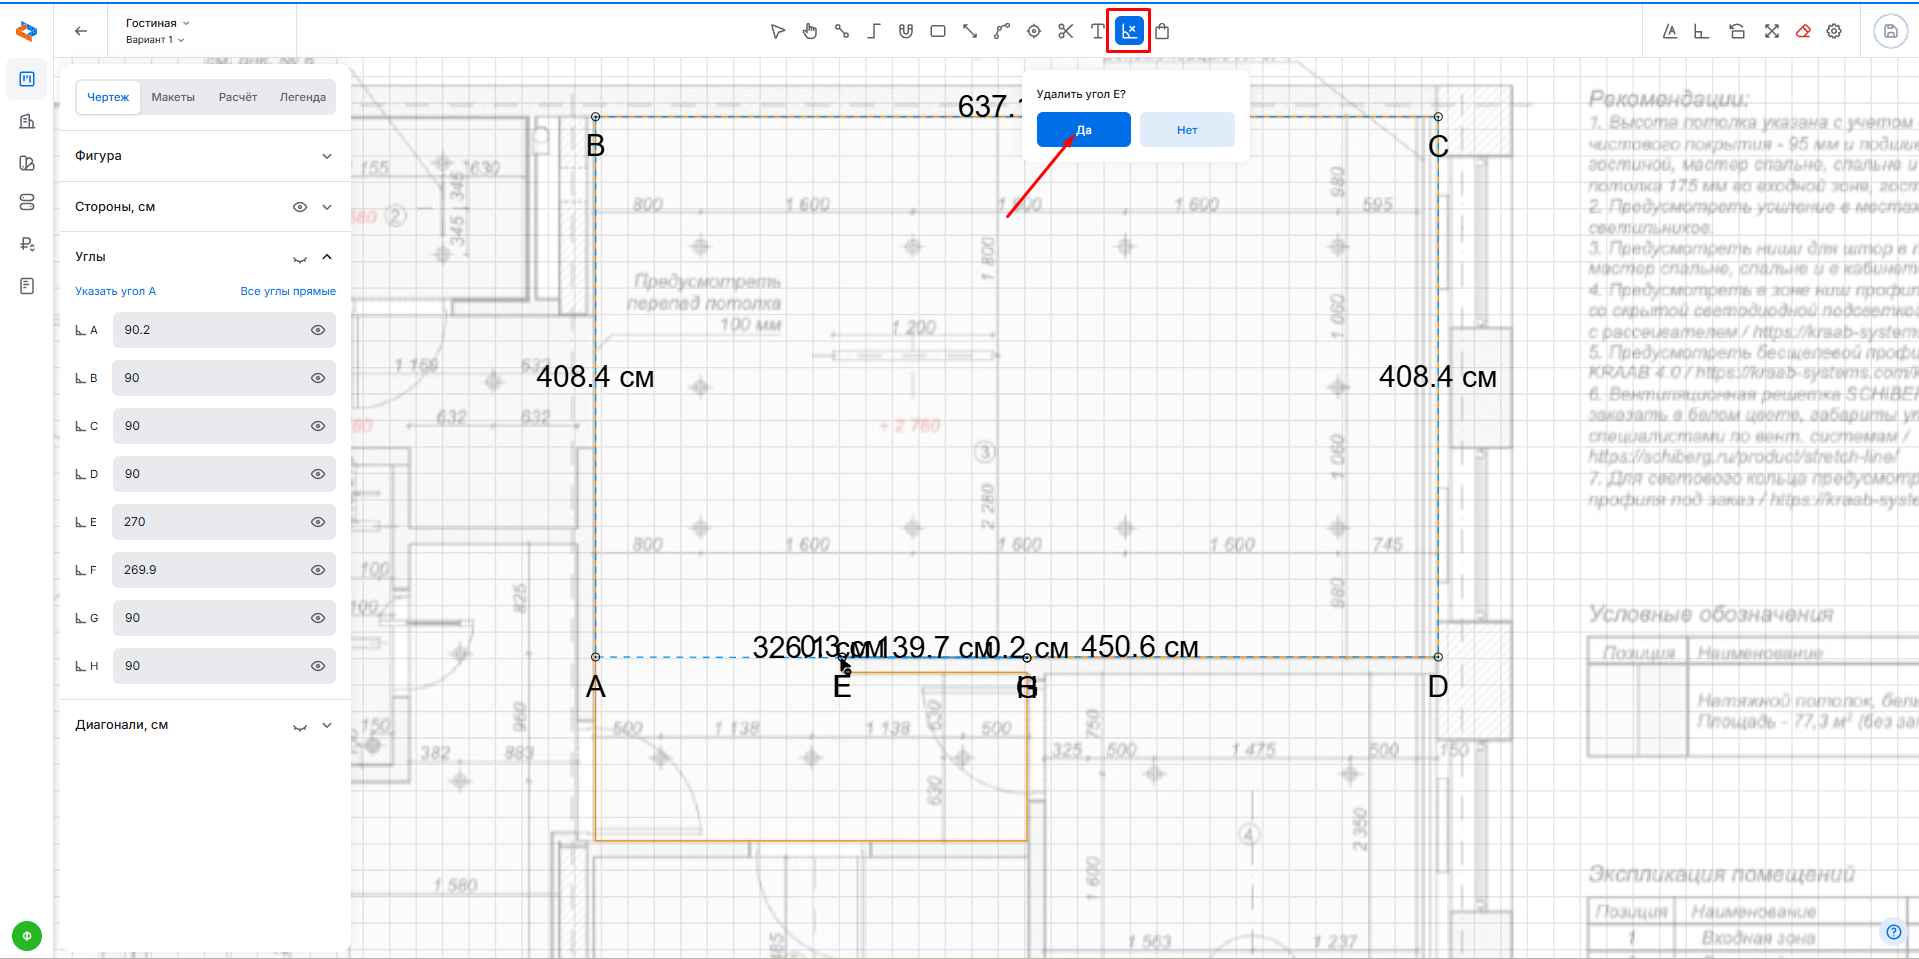The width and height of the screenshot is (1919, 959).
Task: Activate the magnet snapping tool
Action: (x=906, y=31)
